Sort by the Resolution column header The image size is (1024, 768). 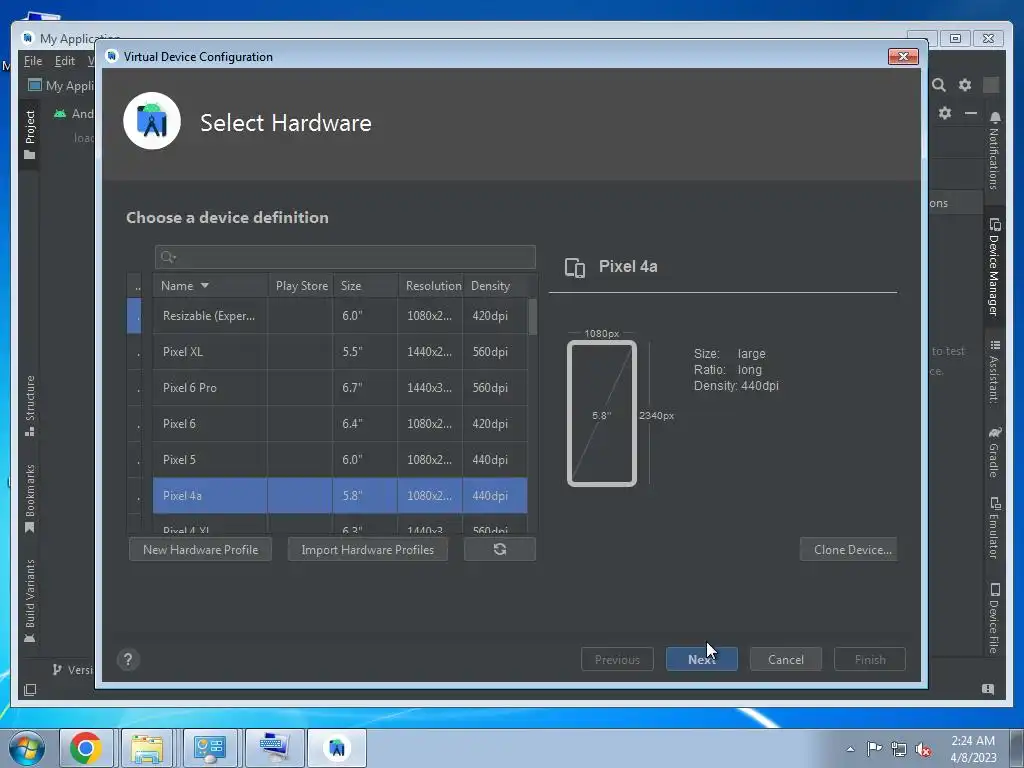431,285
